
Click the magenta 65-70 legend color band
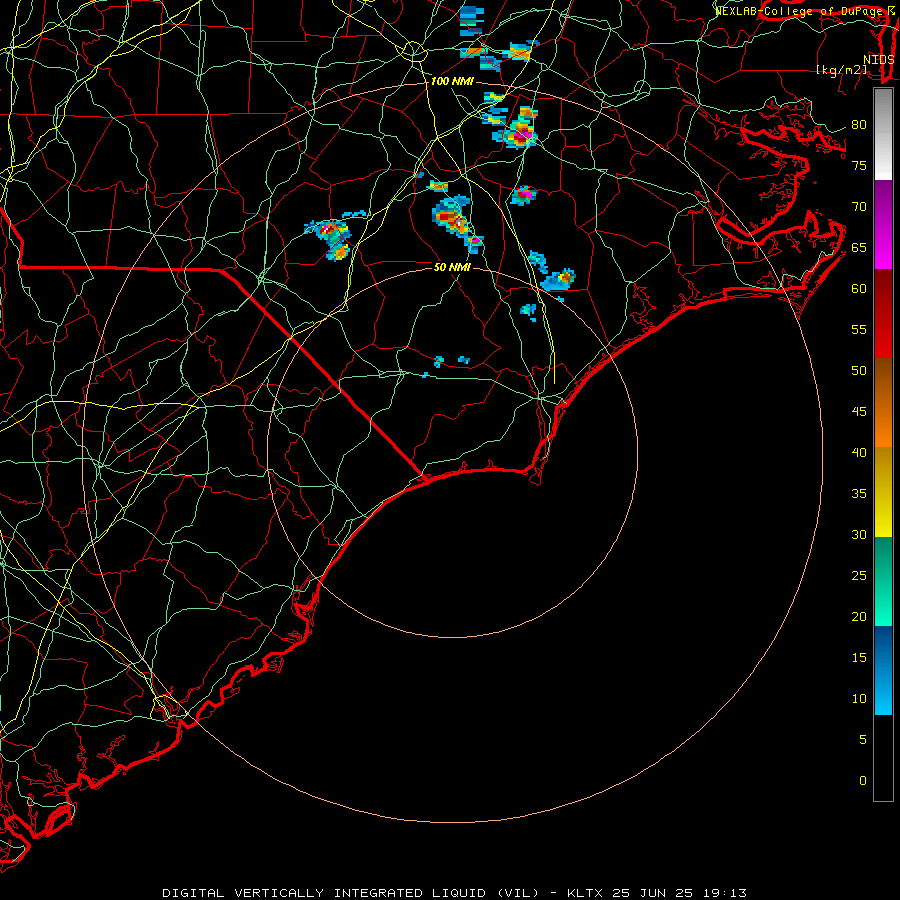coord(883,225)
